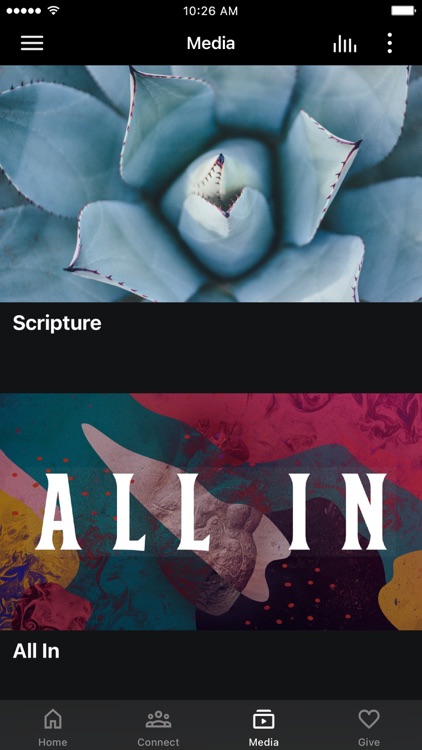422x750 pixels.
Task: Tap the audio equalizer bars icon
Action: pos(344,44)
